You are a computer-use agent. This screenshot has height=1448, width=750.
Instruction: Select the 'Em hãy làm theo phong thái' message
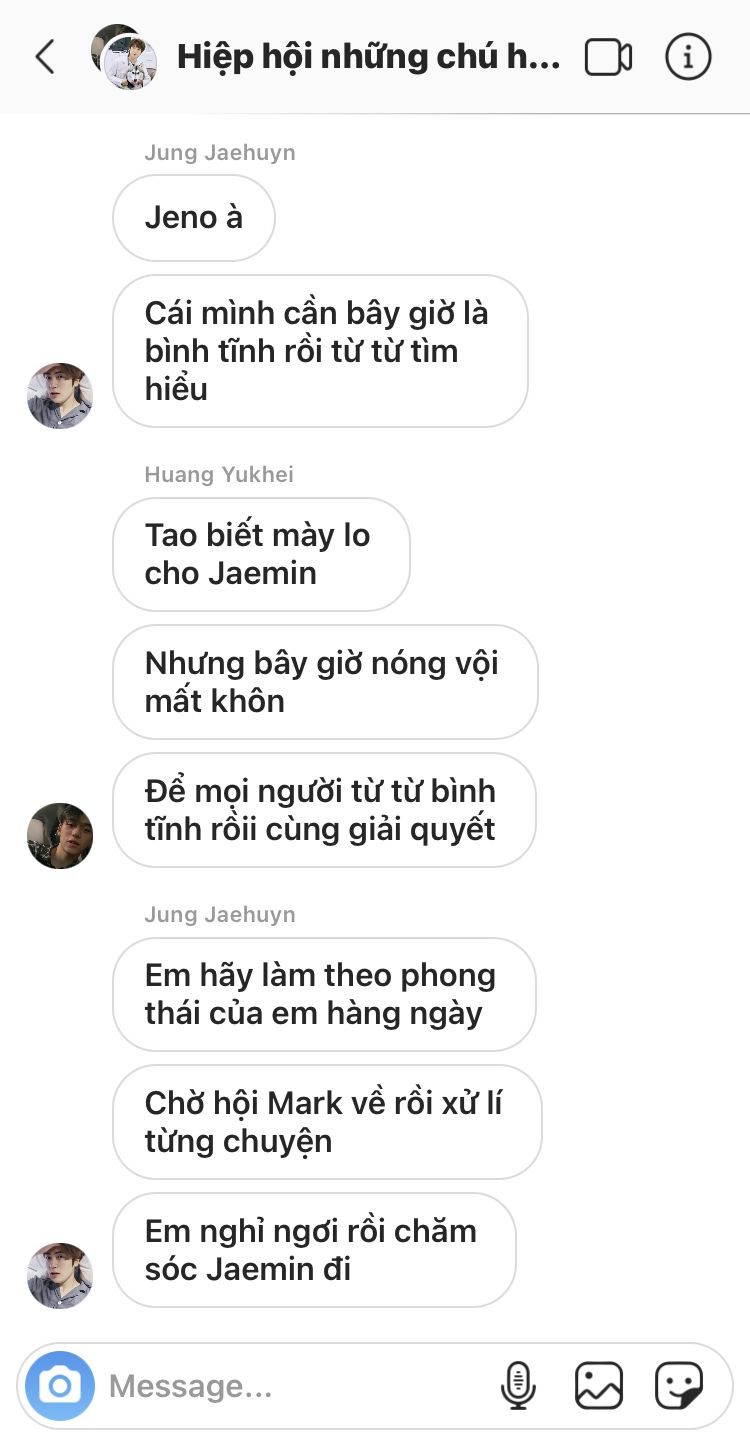coord(324,994)
